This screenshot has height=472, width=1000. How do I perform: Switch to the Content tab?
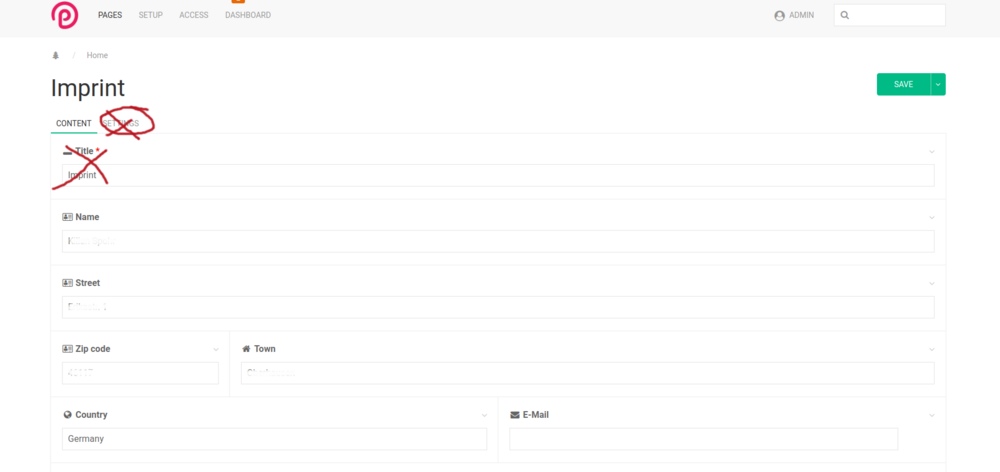click(x=74, y=123)
